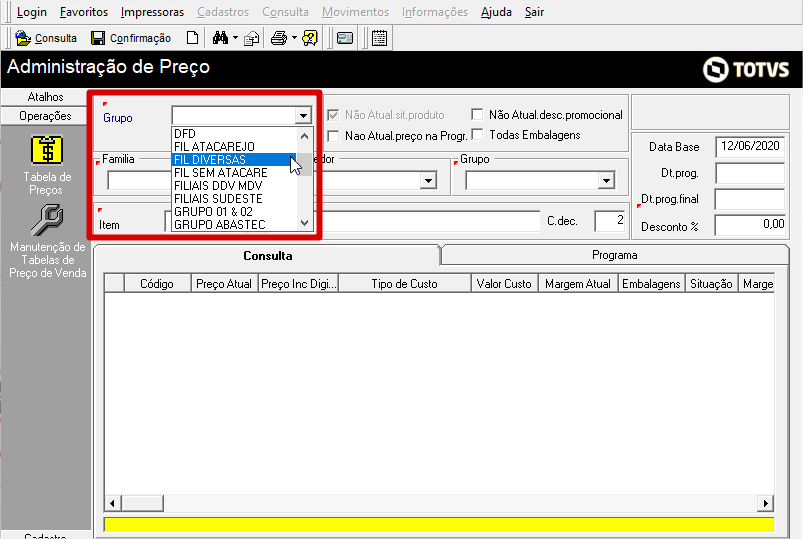803x539 pixels.
Task: Click the Operações sidebar button
Action: click(x=46, y=116)
